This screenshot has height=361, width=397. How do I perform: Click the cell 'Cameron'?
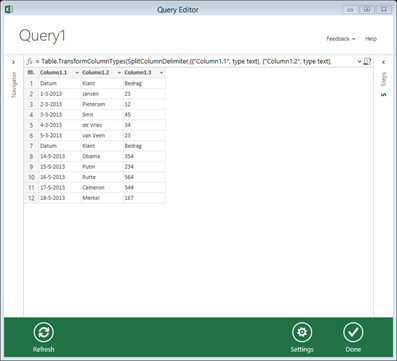tap(102, 188)
